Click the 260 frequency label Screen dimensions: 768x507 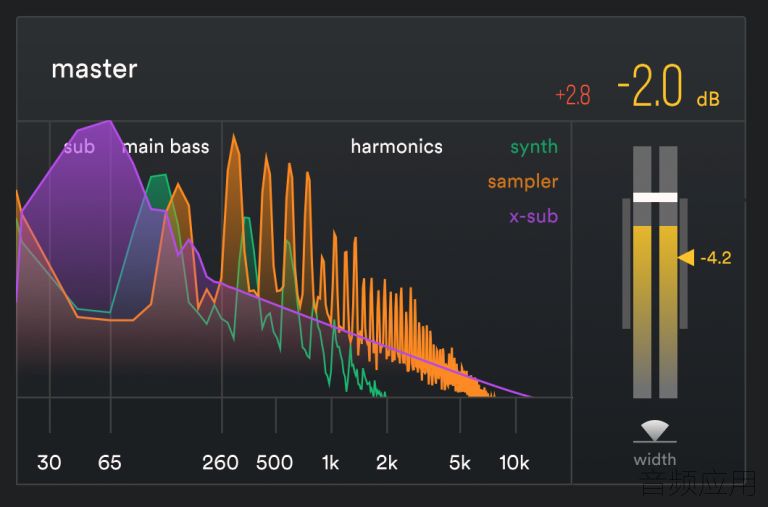(x=220, y=462)
